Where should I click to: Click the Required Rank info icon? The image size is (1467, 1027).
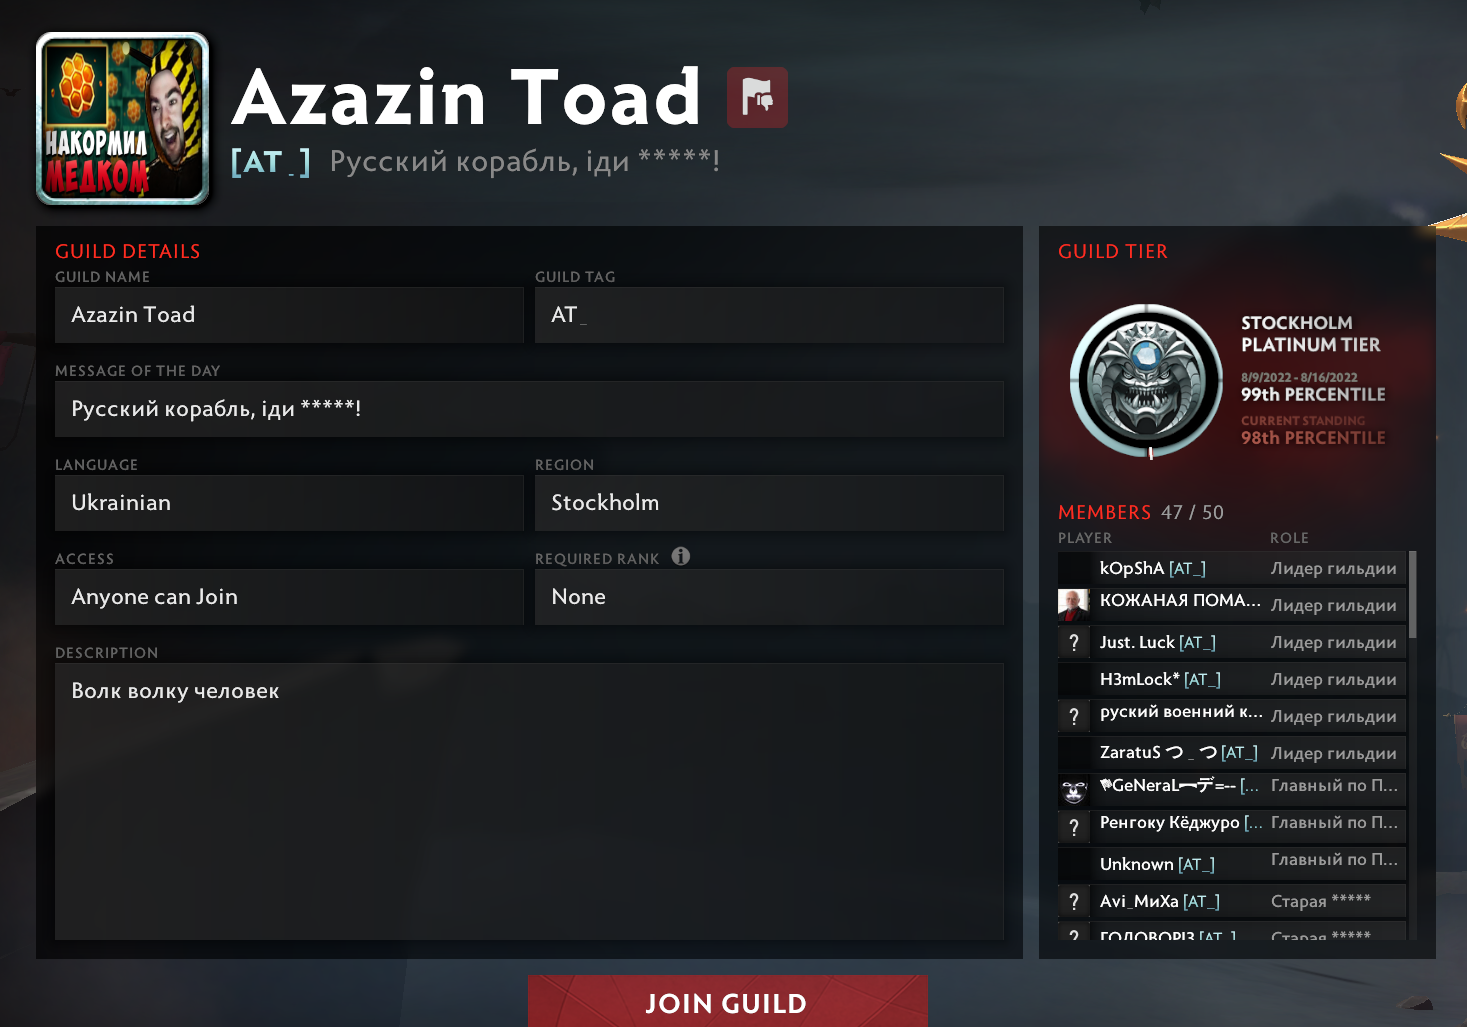click(681, 556)
